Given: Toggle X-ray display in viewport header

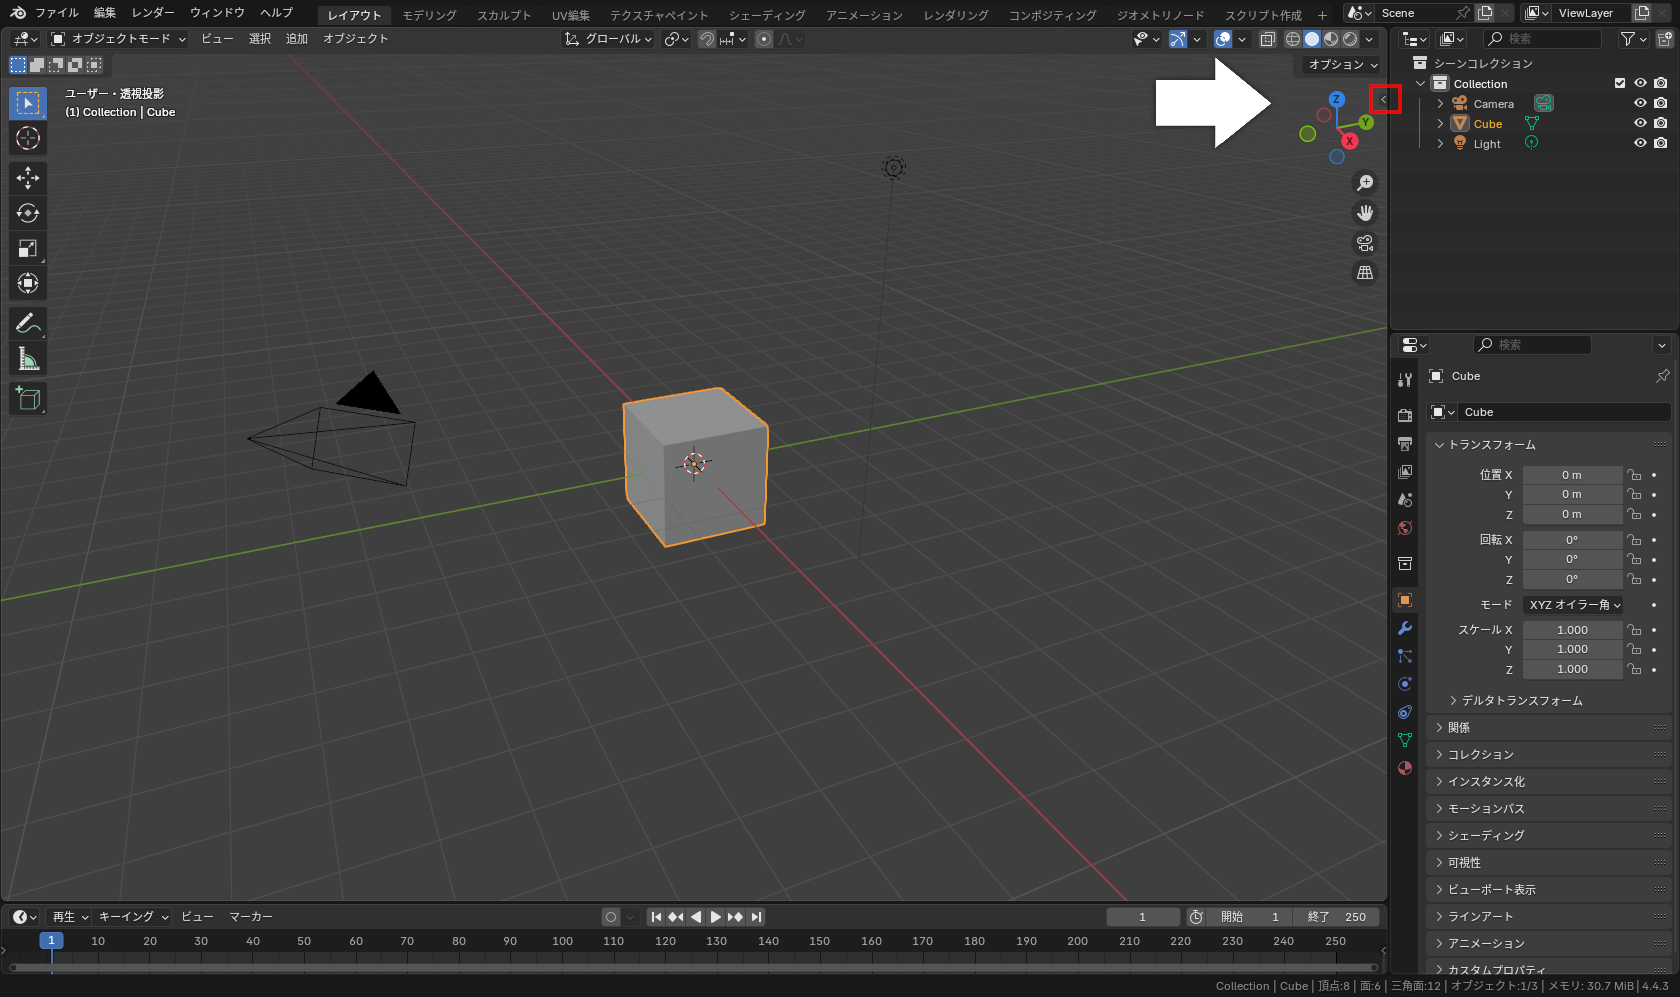Looking at the screenshot, I should [1267, 39].
